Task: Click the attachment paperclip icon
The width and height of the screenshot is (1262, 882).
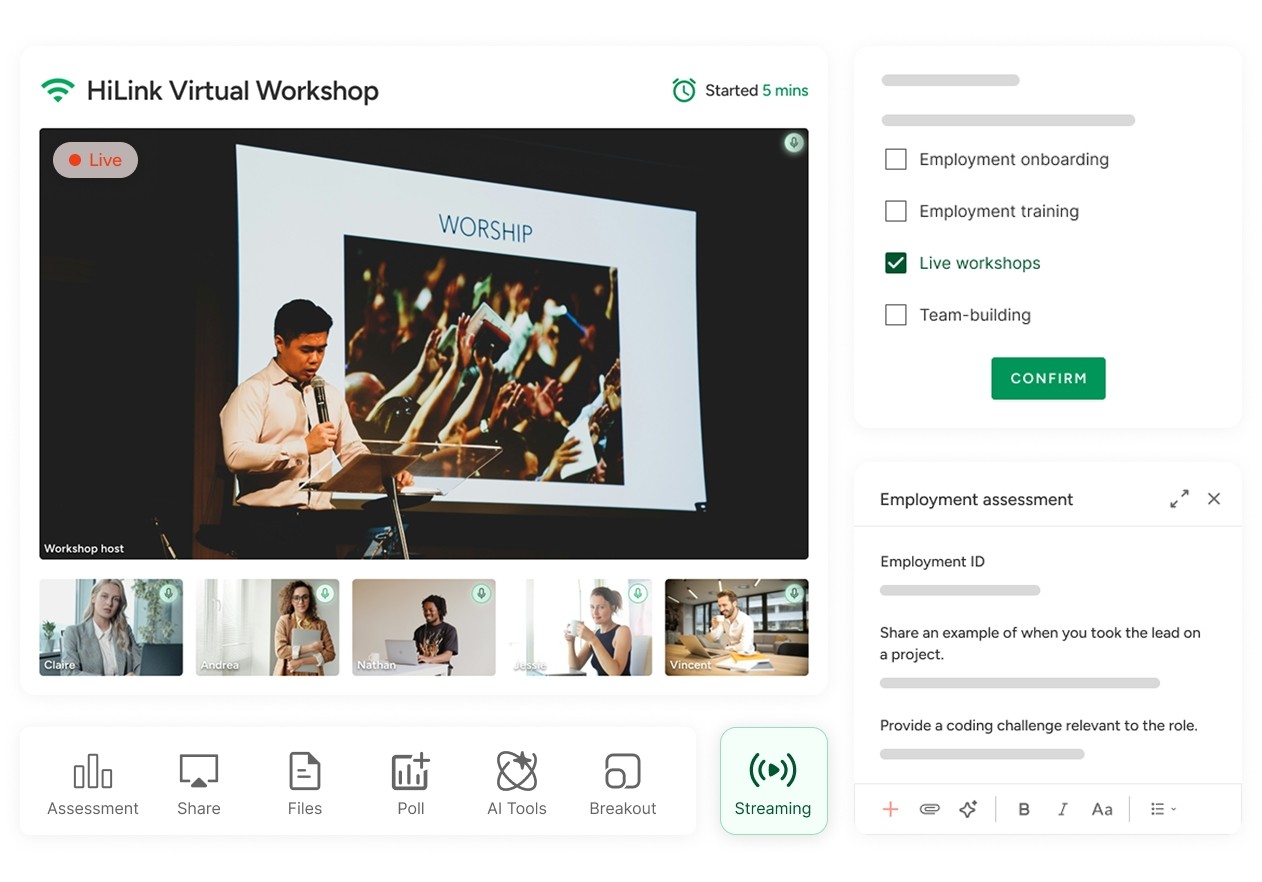Action: pyautogui.click(x=930, y=809)
